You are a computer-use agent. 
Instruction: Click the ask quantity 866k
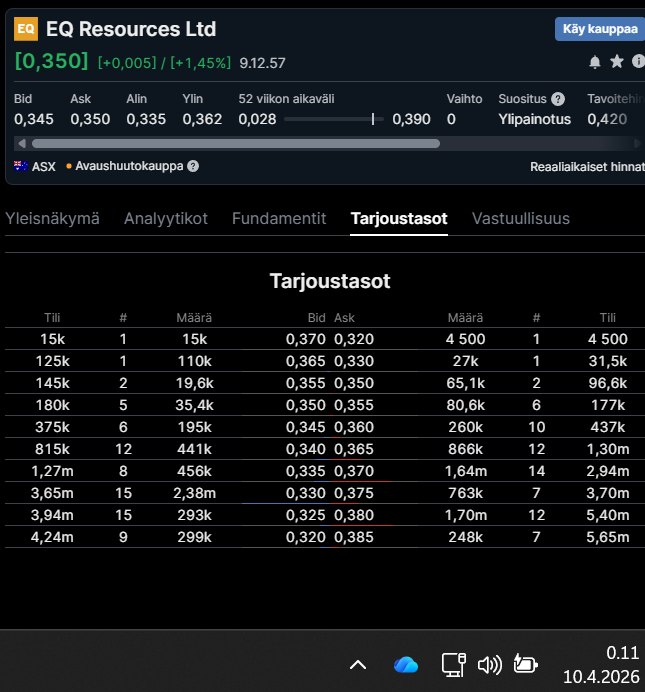click(465, 449)
